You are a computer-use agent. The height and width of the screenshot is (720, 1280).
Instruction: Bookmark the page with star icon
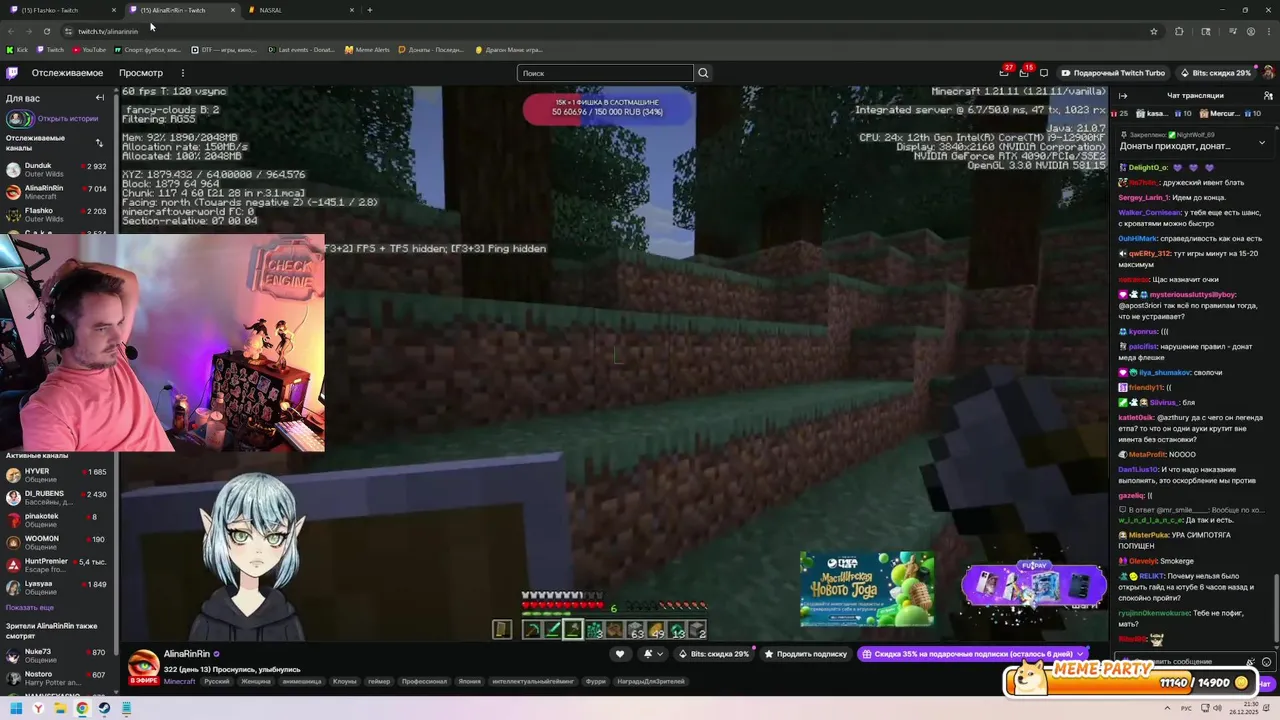[x=1153, y=31]
